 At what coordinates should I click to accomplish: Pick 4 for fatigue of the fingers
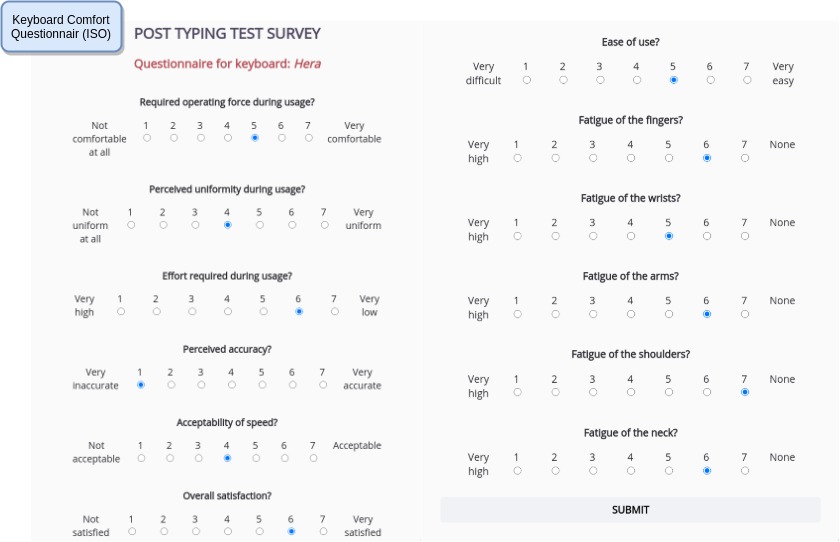(631, 157)
